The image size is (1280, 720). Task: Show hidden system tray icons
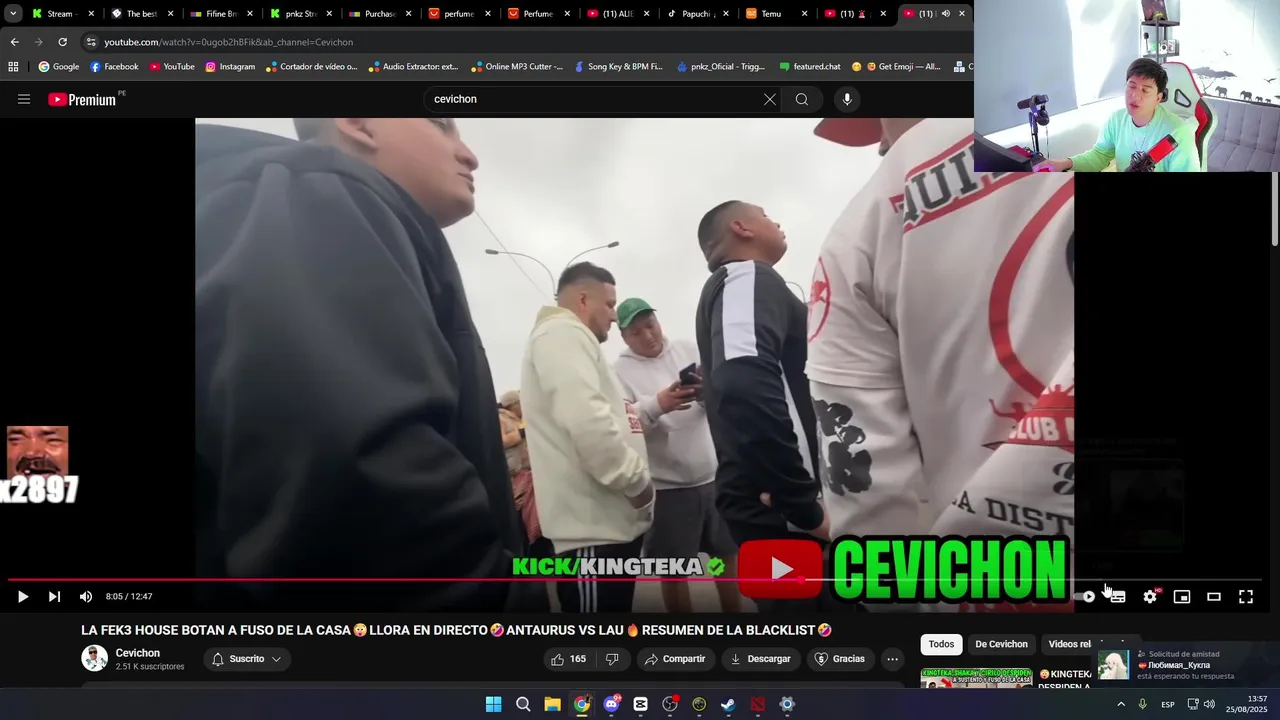[x=1120, y=704]
